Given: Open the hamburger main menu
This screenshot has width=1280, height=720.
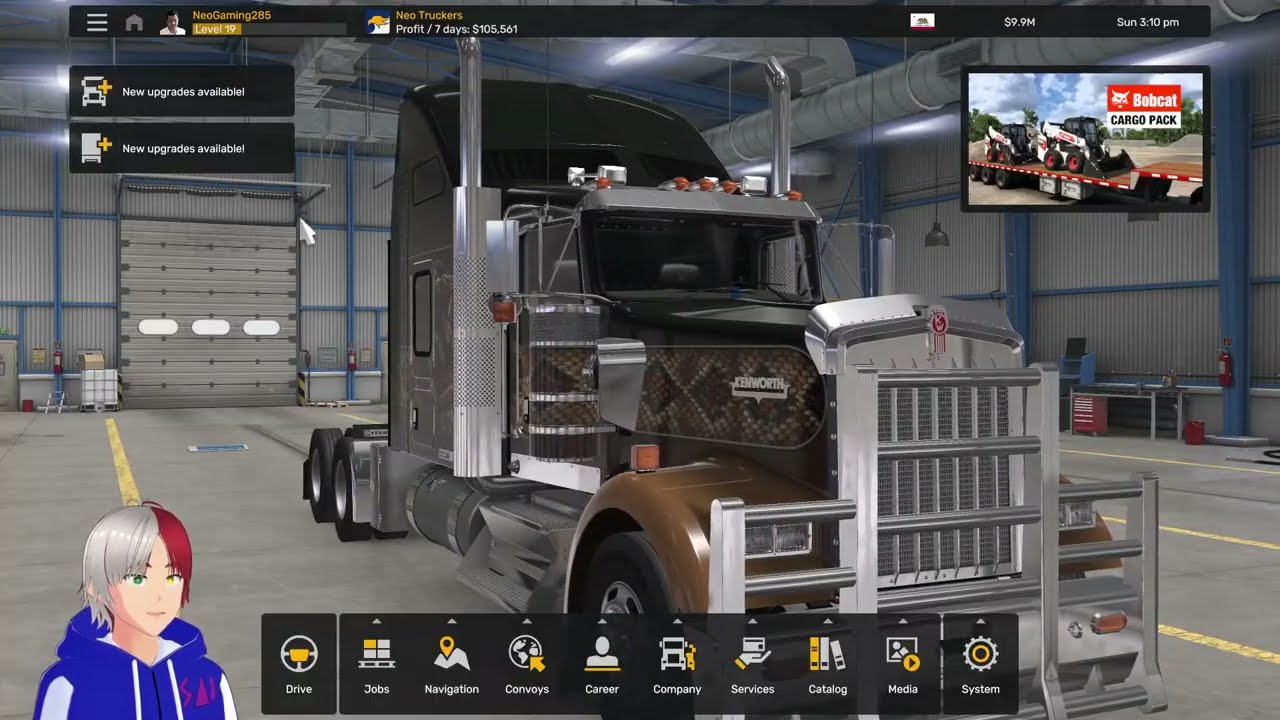Looking at the screenshot, I should pyautogui.click(x=97, y=22).
